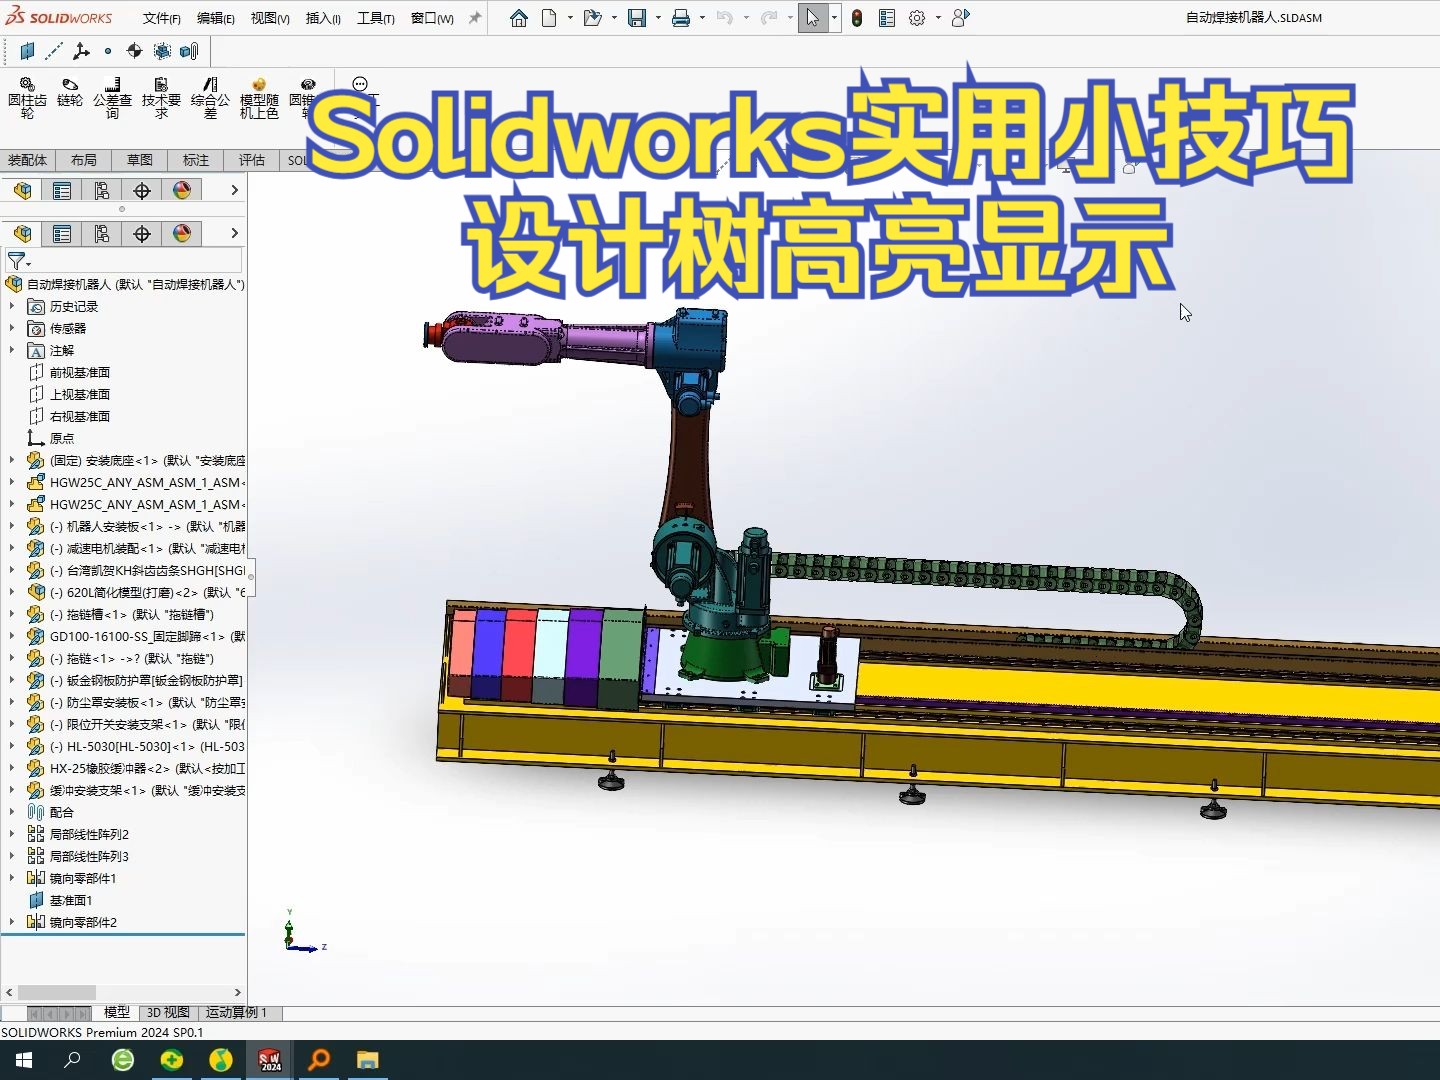Expand the 注解 folder node
The height and width of the screenshot is (1080, 1440).
click(12, 350)
